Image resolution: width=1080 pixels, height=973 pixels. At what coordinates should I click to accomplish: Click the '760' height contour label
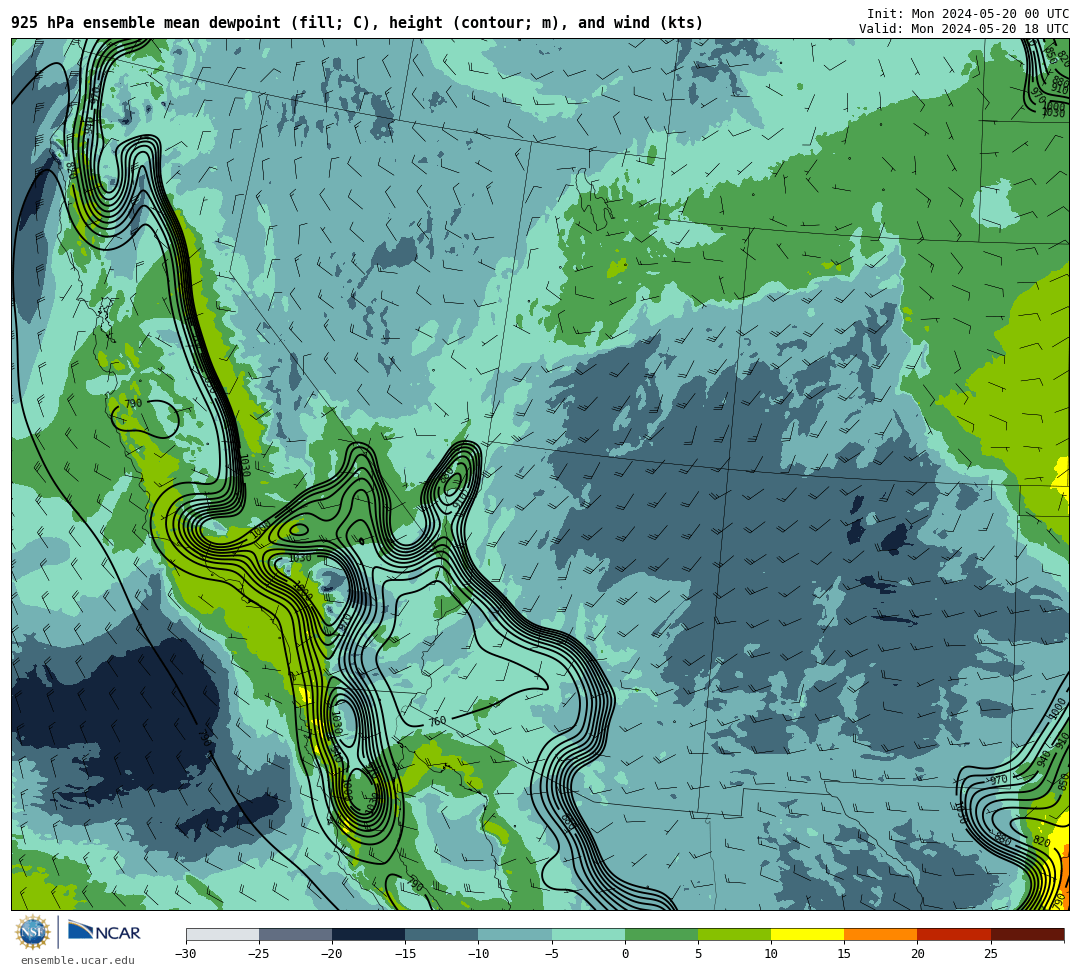(437, 721)
